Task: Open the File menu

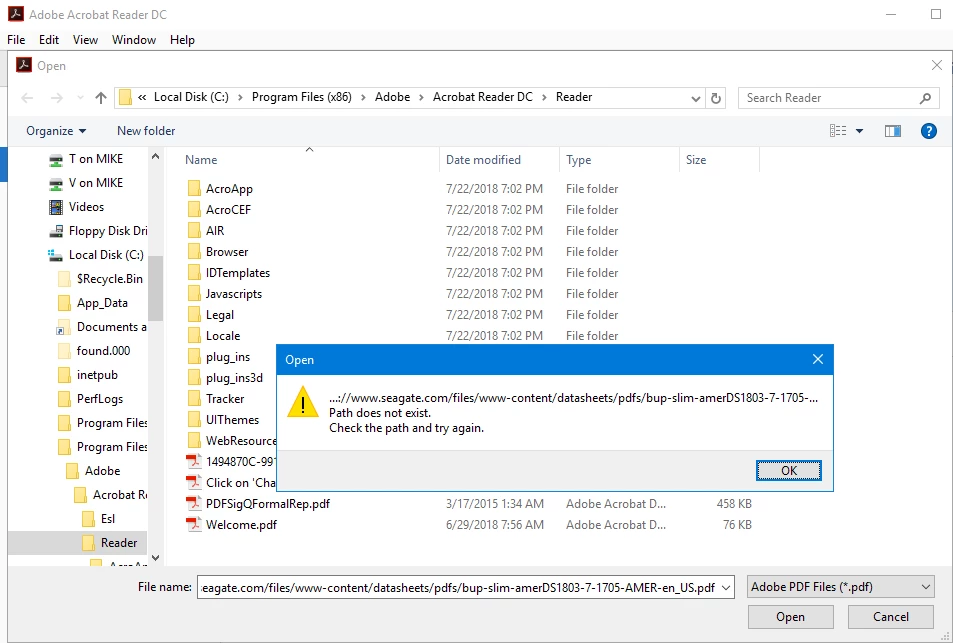Action: tap(16, 40)
